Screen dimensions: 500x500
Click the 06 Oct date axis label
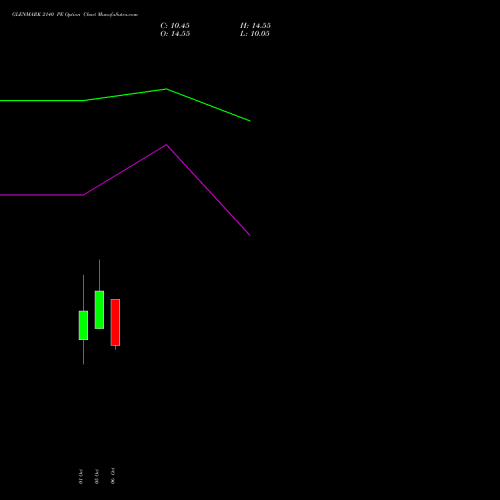[x=113, y=476]
